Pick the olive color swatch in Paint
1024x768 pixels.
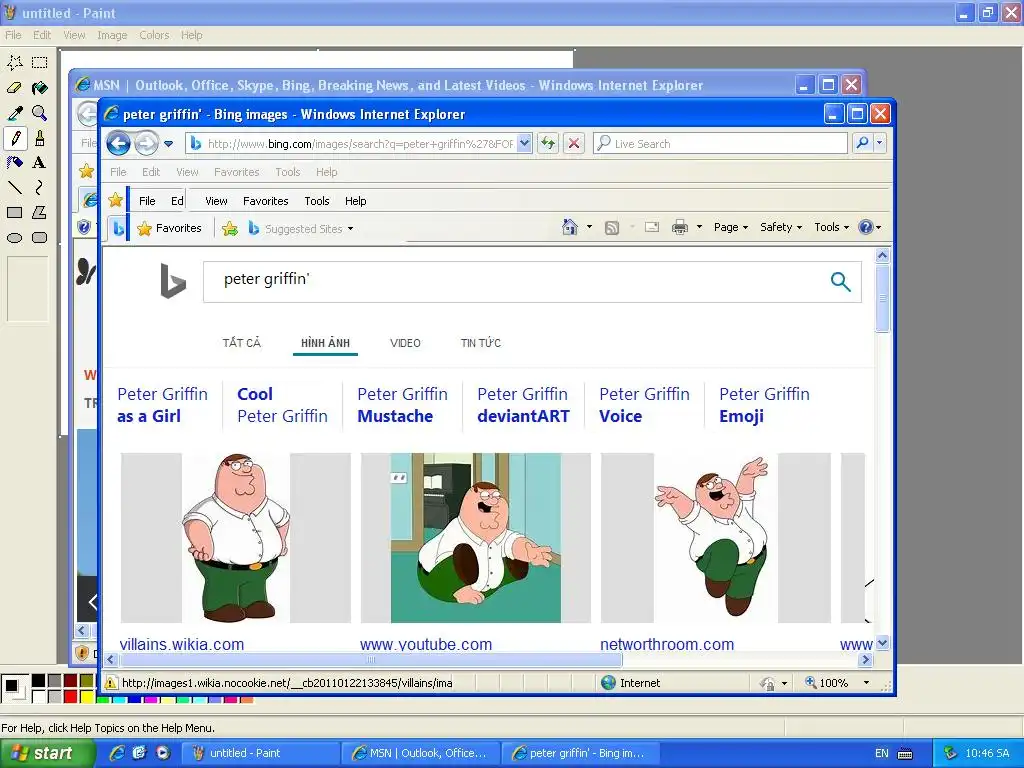click(86, 681)
